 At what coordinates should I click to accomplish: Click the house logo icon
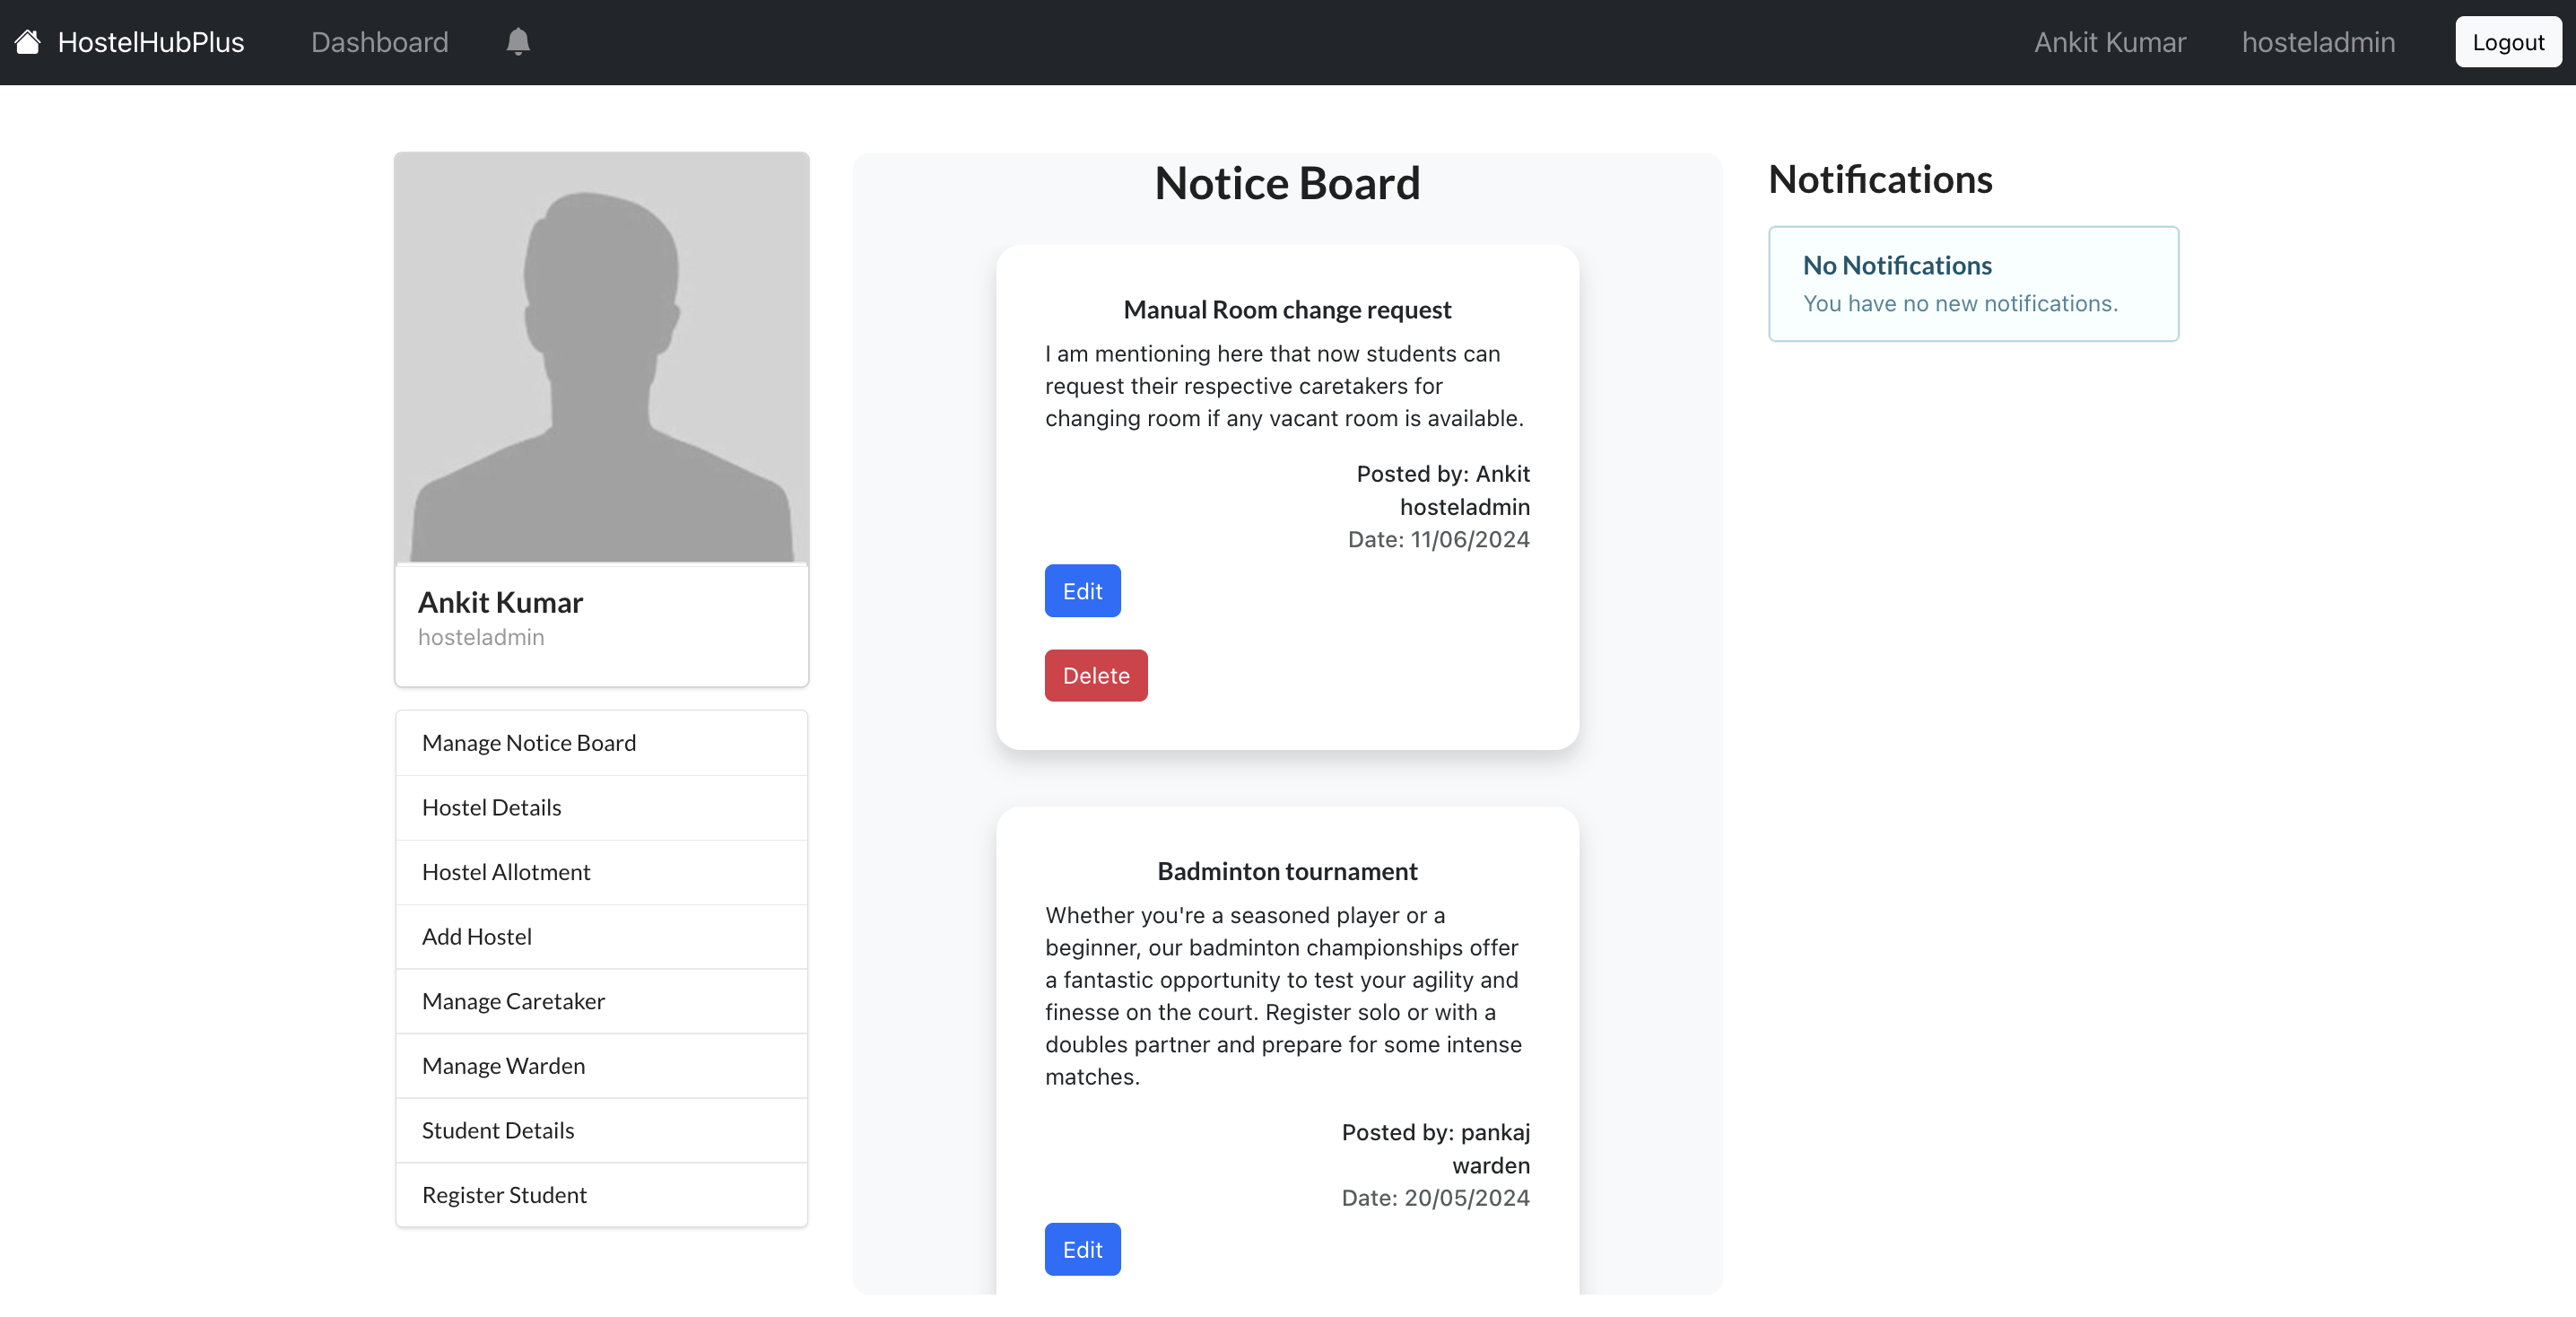[27, 42]
